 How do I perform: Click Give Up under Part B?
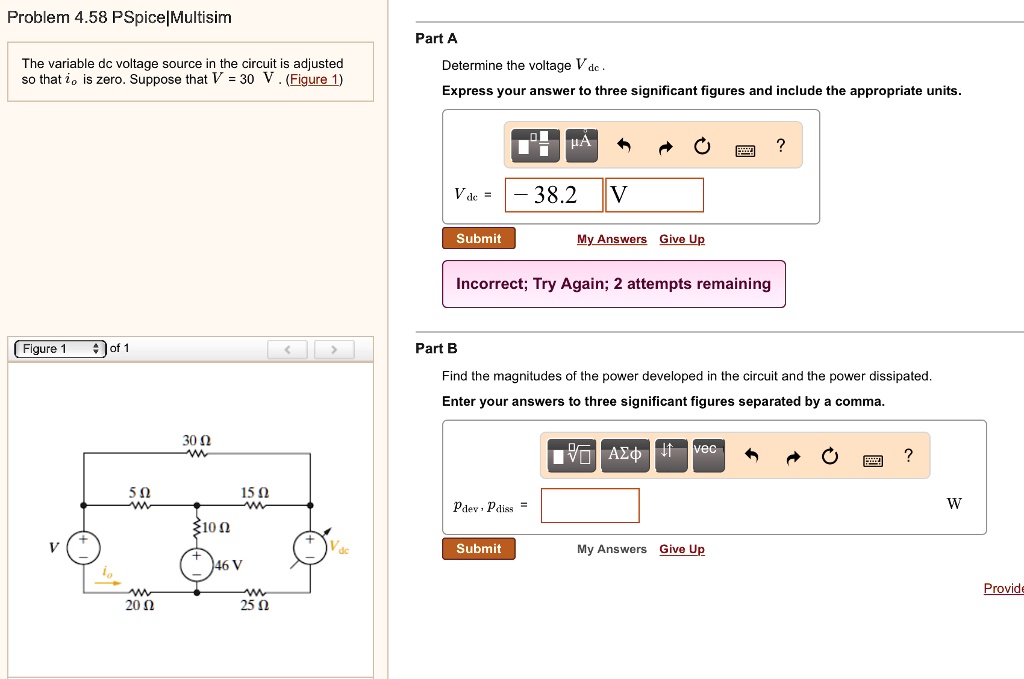pyautogui.click(x=681, y=549)
